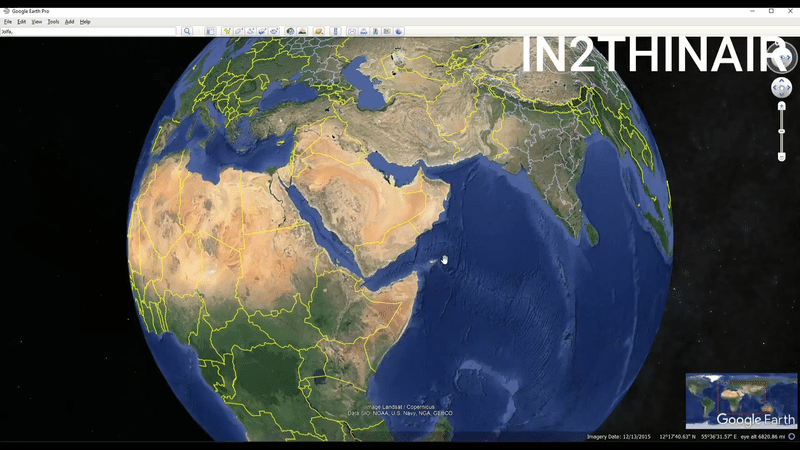The width and height of the screenshot is (800, 450).
Task: Show historical imagery with clock icon
Action: (290, 31)
